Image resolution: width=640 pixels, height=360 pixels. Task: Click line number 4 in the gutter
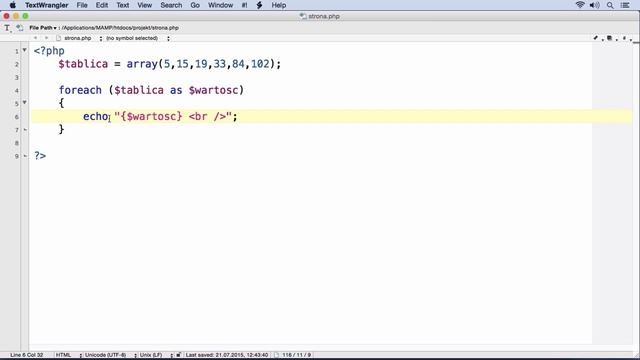17,91
